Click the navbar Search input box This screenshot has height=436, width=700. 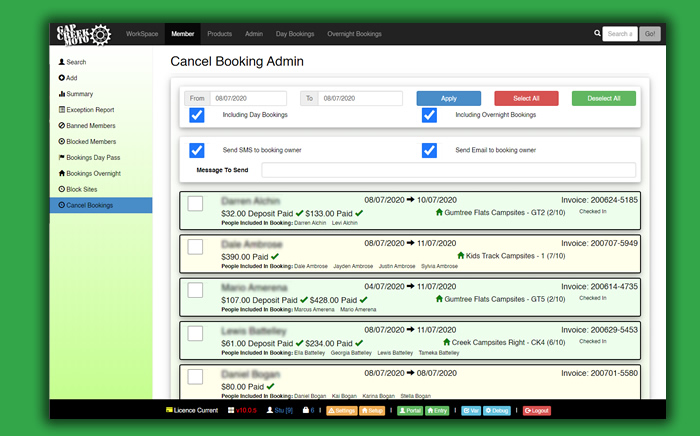pyautogui.click(x=620, y=34)
